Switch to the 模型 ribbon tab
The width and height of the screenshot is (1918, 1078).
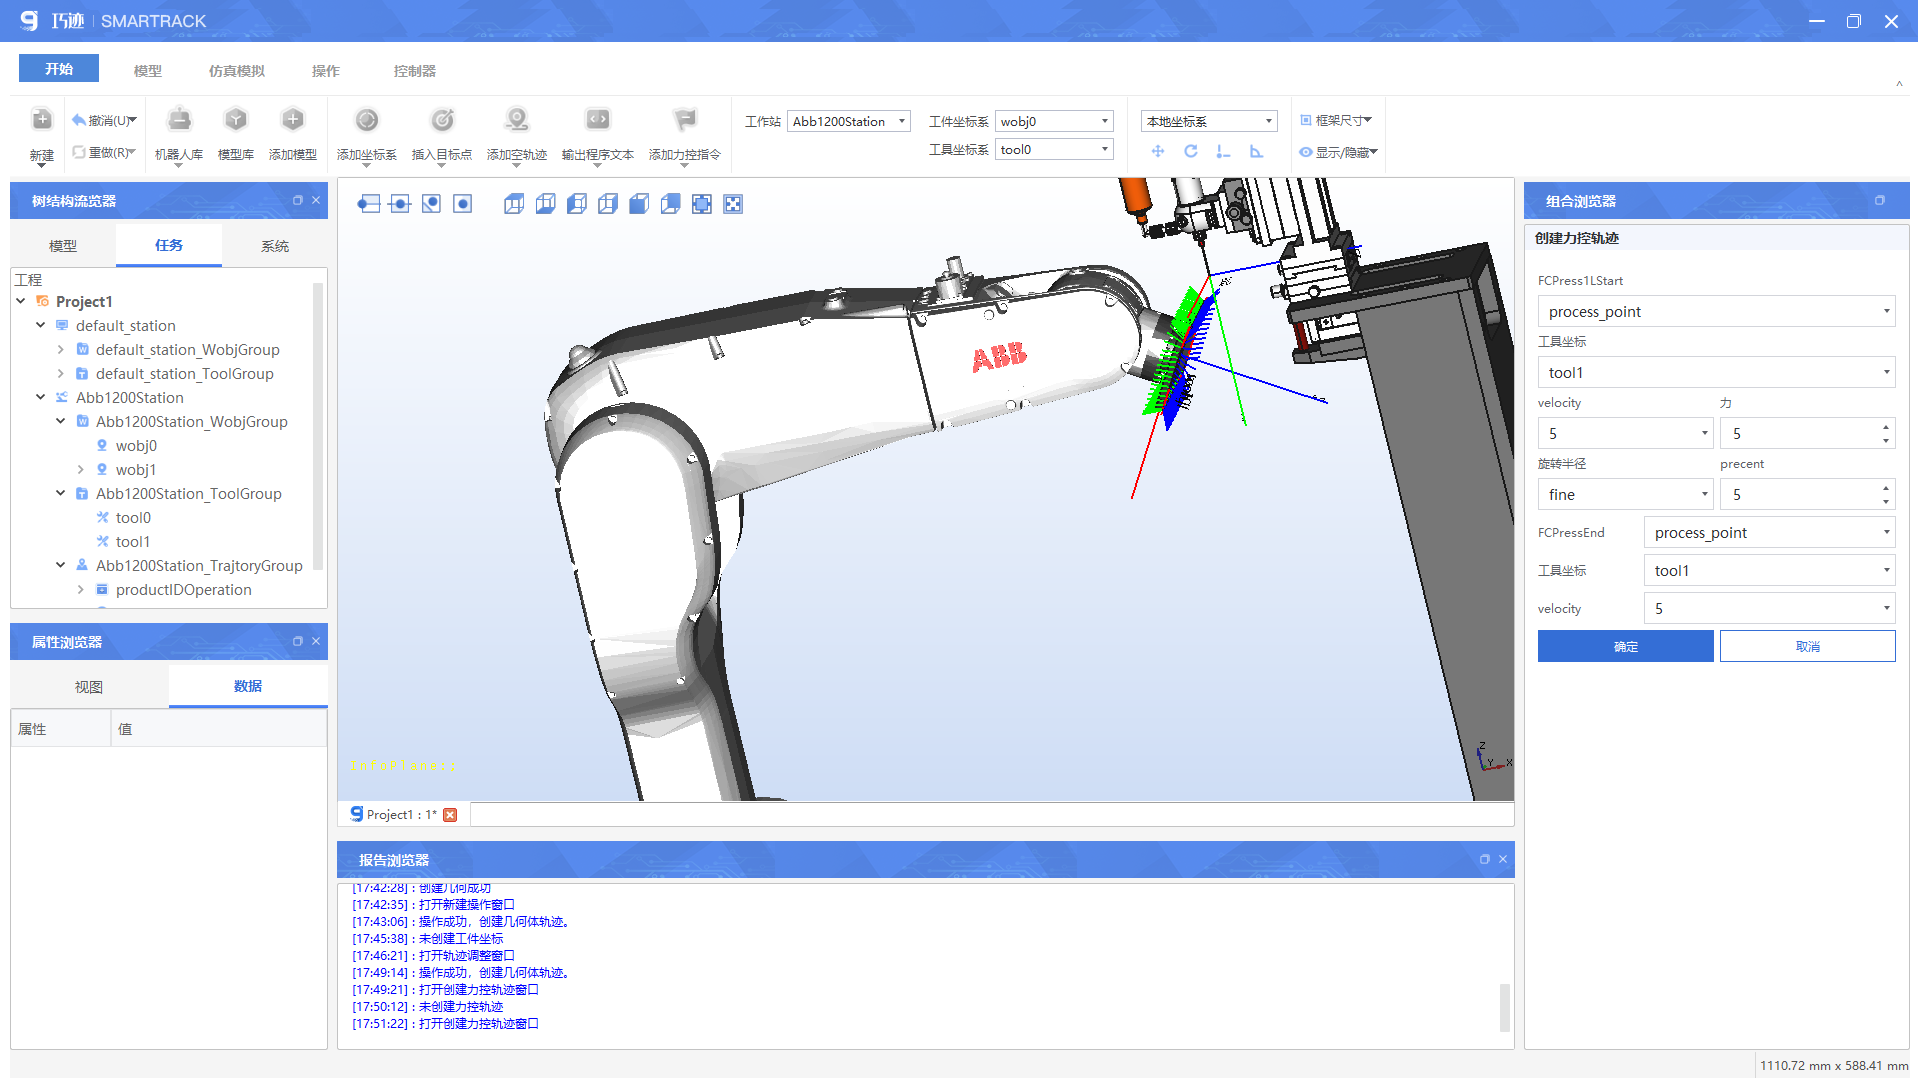click(148, 71)
